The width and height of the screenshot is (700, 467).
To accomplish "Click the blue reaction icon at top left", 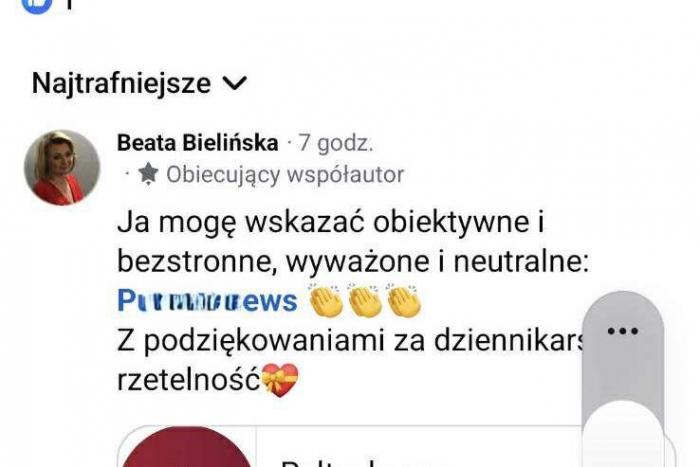I will [x=37, y=5].
